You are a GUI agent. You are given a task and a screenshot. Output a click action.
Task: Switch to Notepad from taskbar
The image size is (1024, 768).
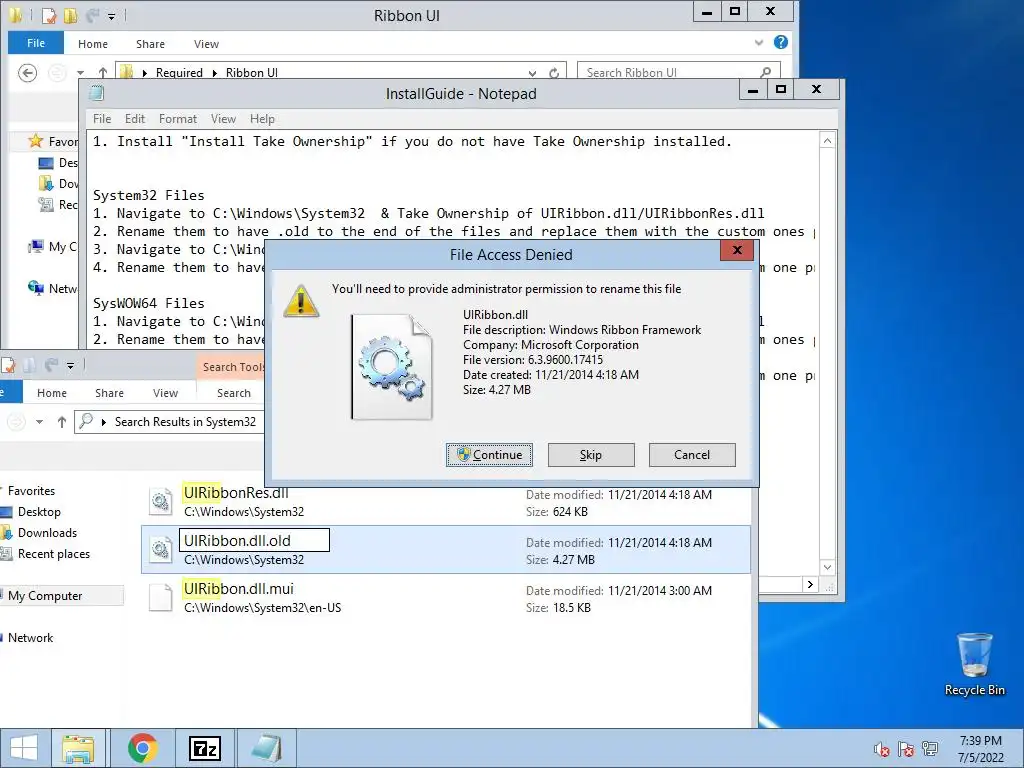pyautogui.click(x=266, y=748)
